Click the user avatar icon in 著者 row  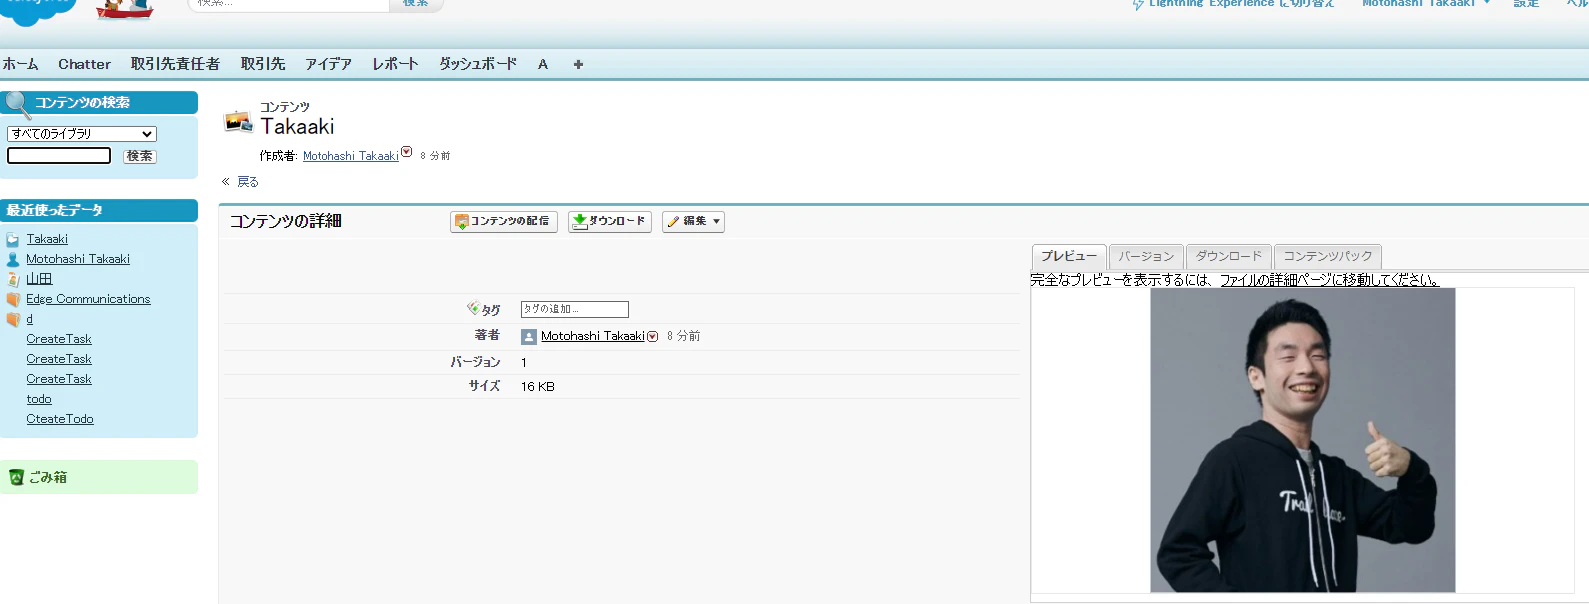(x=529, y=337)
